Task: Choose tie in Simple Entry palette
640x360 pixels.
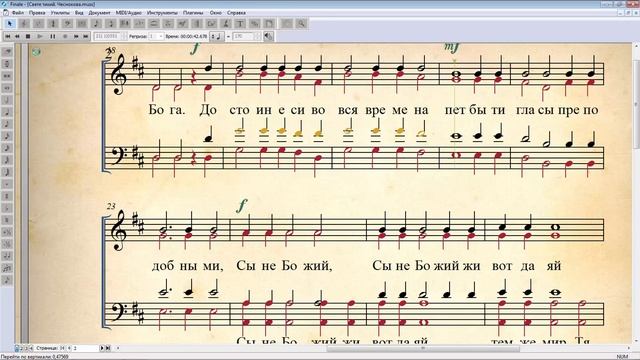Action: [x=7, y=256]
